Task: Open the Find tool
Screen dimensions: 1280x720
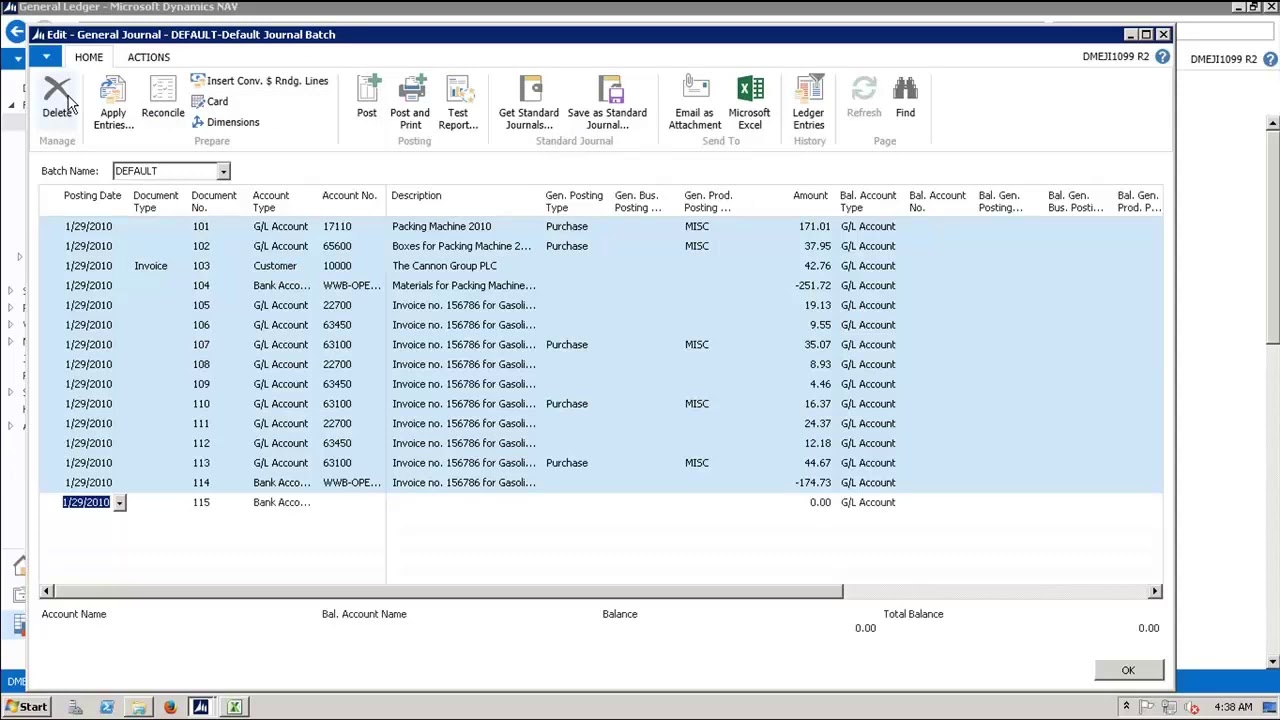Action: coord(905,98)
